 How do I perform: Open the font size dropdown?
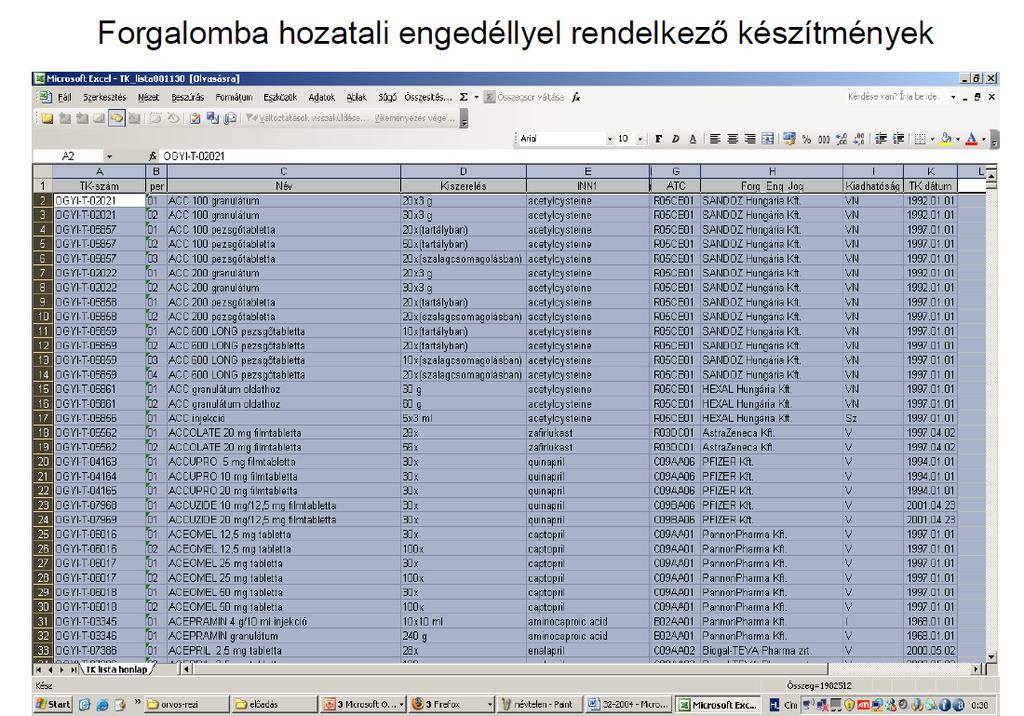pyautogui.click(x=640, y=139)
